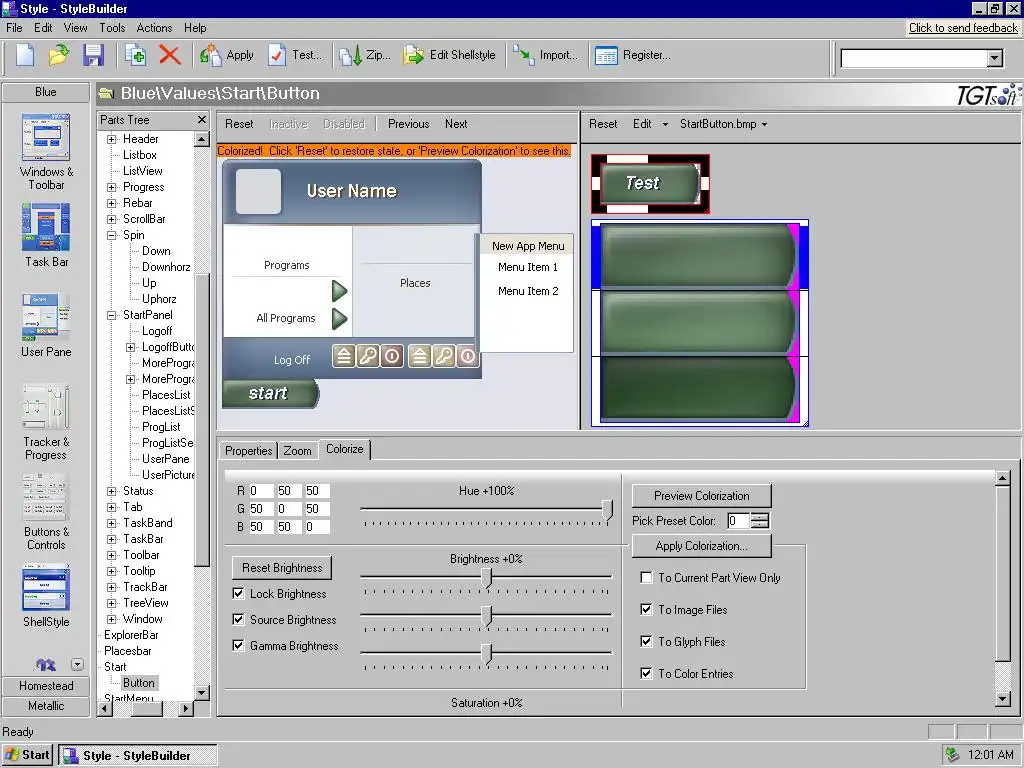Enable To Current Part View Only

pyautogui.click(x=646, y=577)
